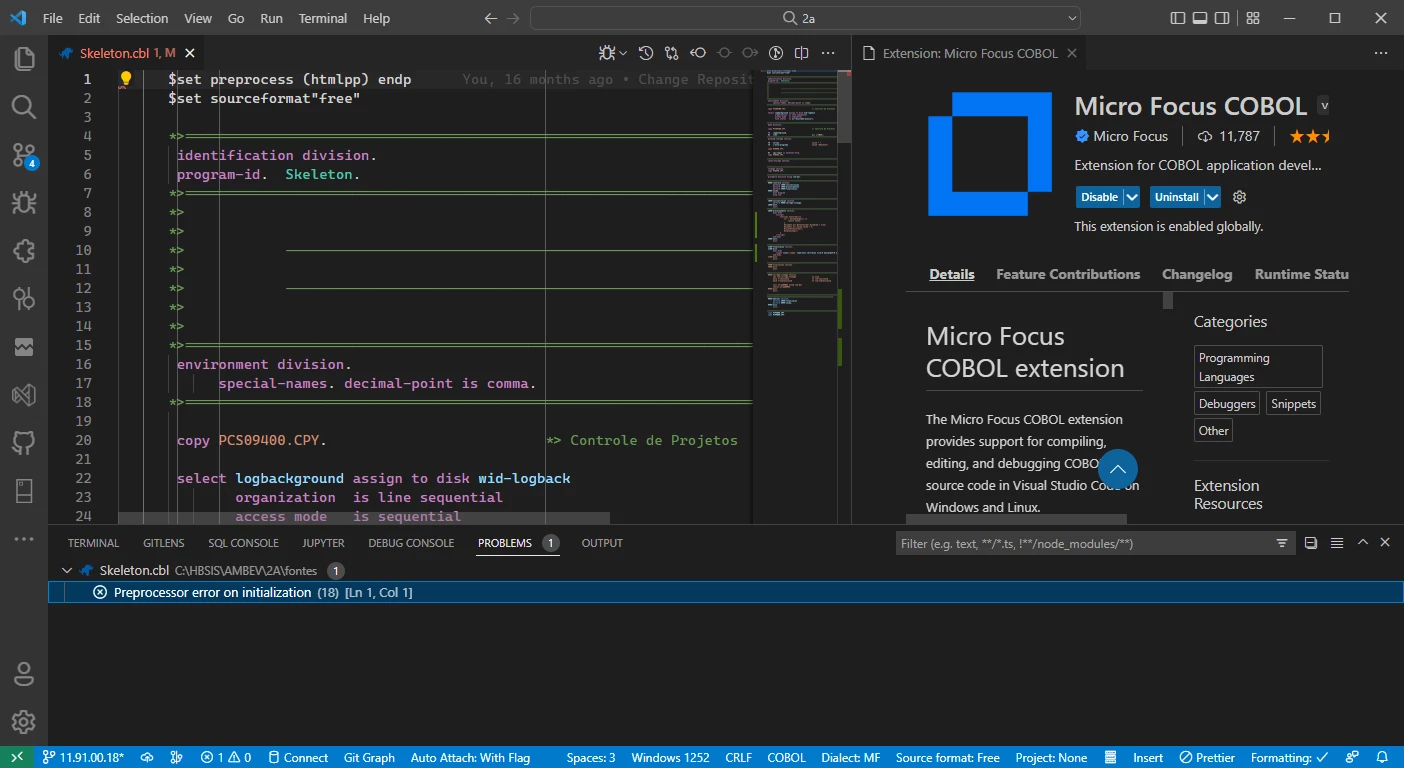Viewport: 1404px width, 768px height.
Task: Select the Snippets category tag
Action: pyautogui.click(x=1294, y=404)
